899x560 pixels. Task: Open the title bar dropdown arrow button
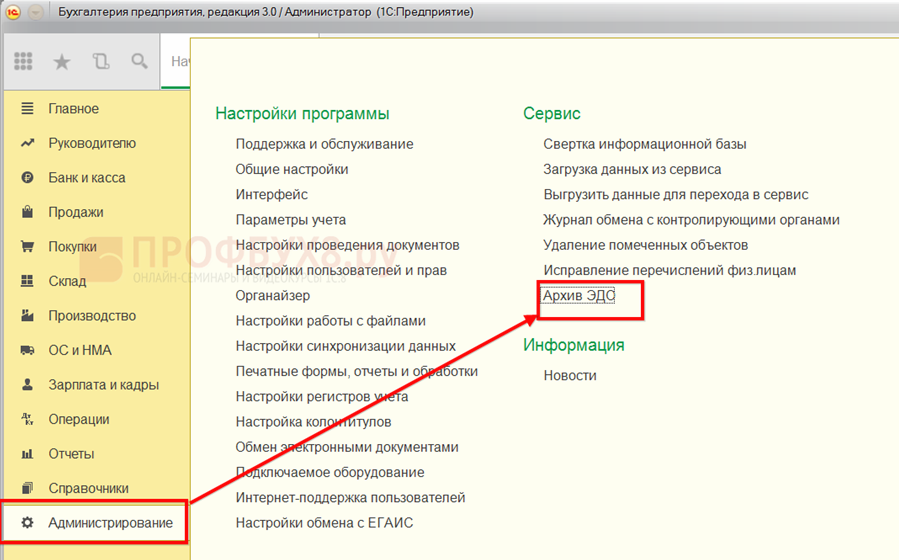(36, 12)
